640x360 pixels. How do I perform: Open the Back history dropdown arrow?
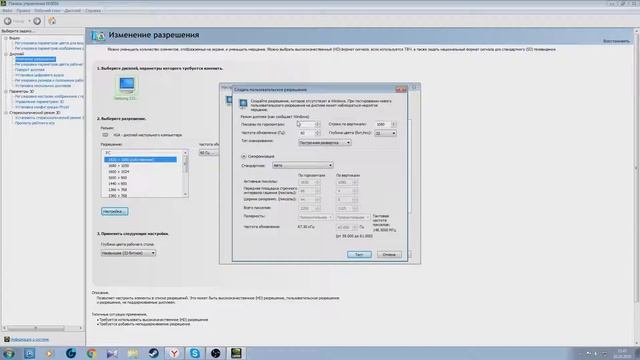tap(29, 21)
